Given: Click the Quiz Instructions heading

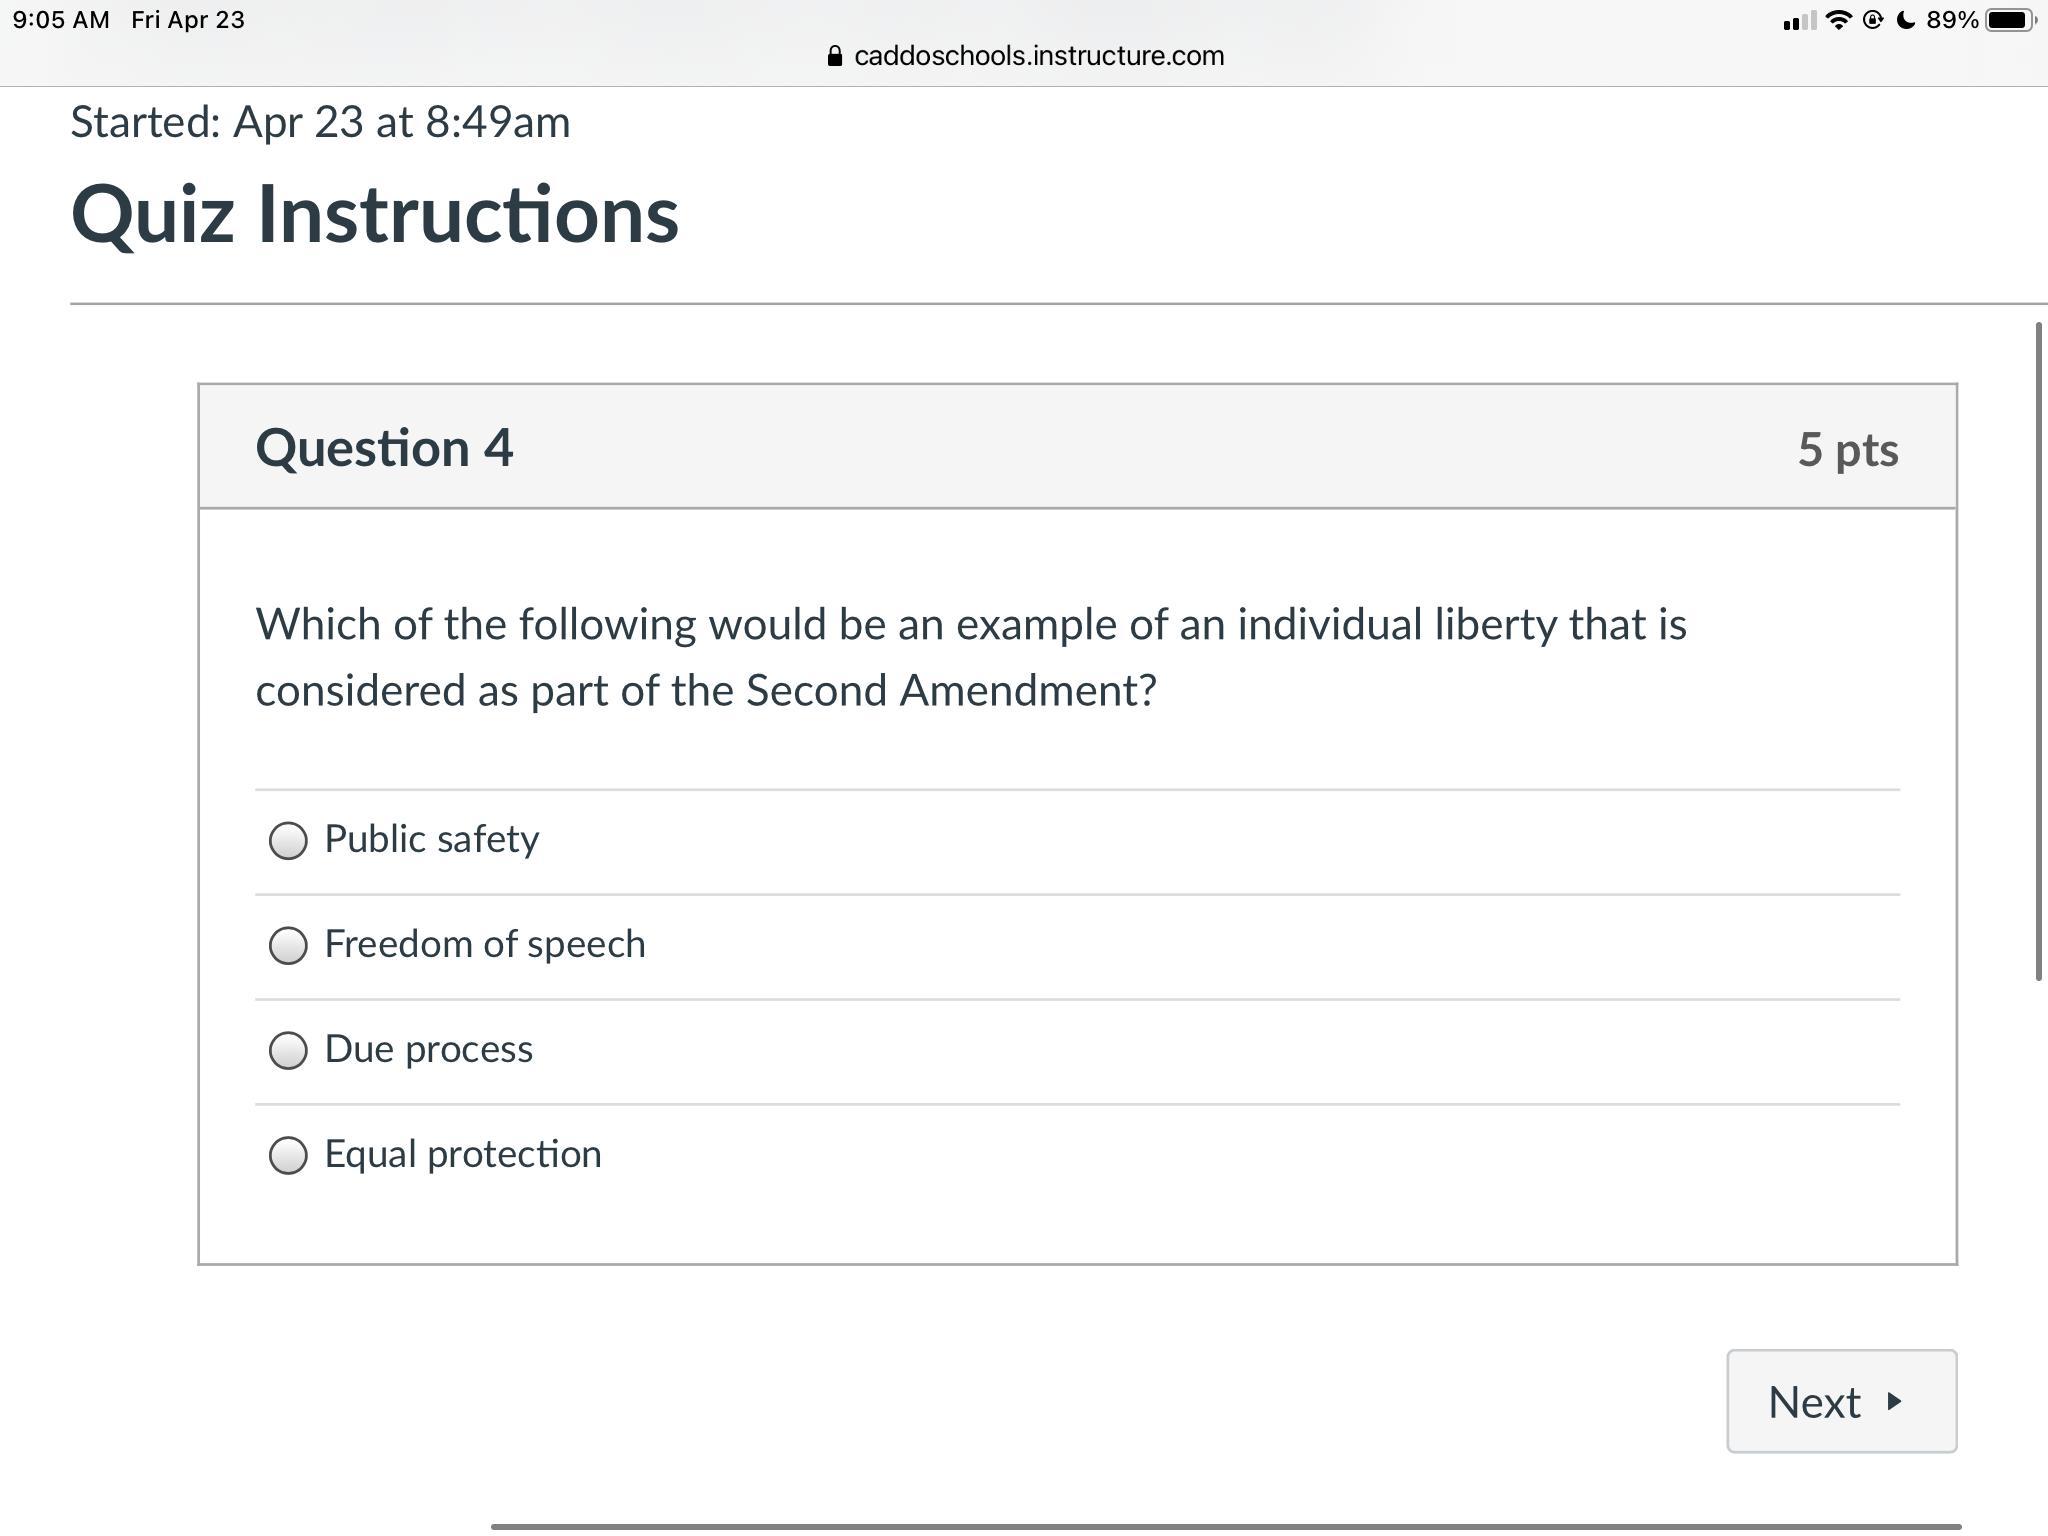Looking at the screenshot, I should click(x=375, y=214).
